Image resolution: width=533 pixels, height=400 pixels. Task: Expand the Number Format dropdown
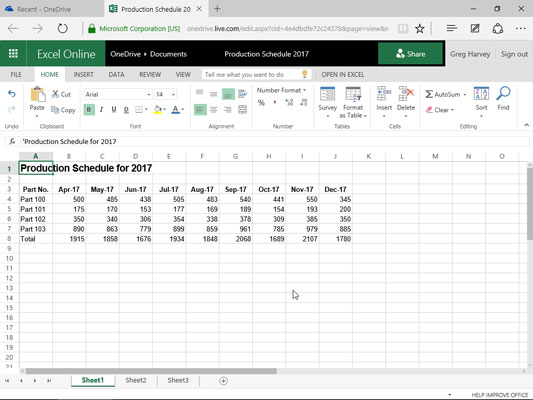[281, 90]
